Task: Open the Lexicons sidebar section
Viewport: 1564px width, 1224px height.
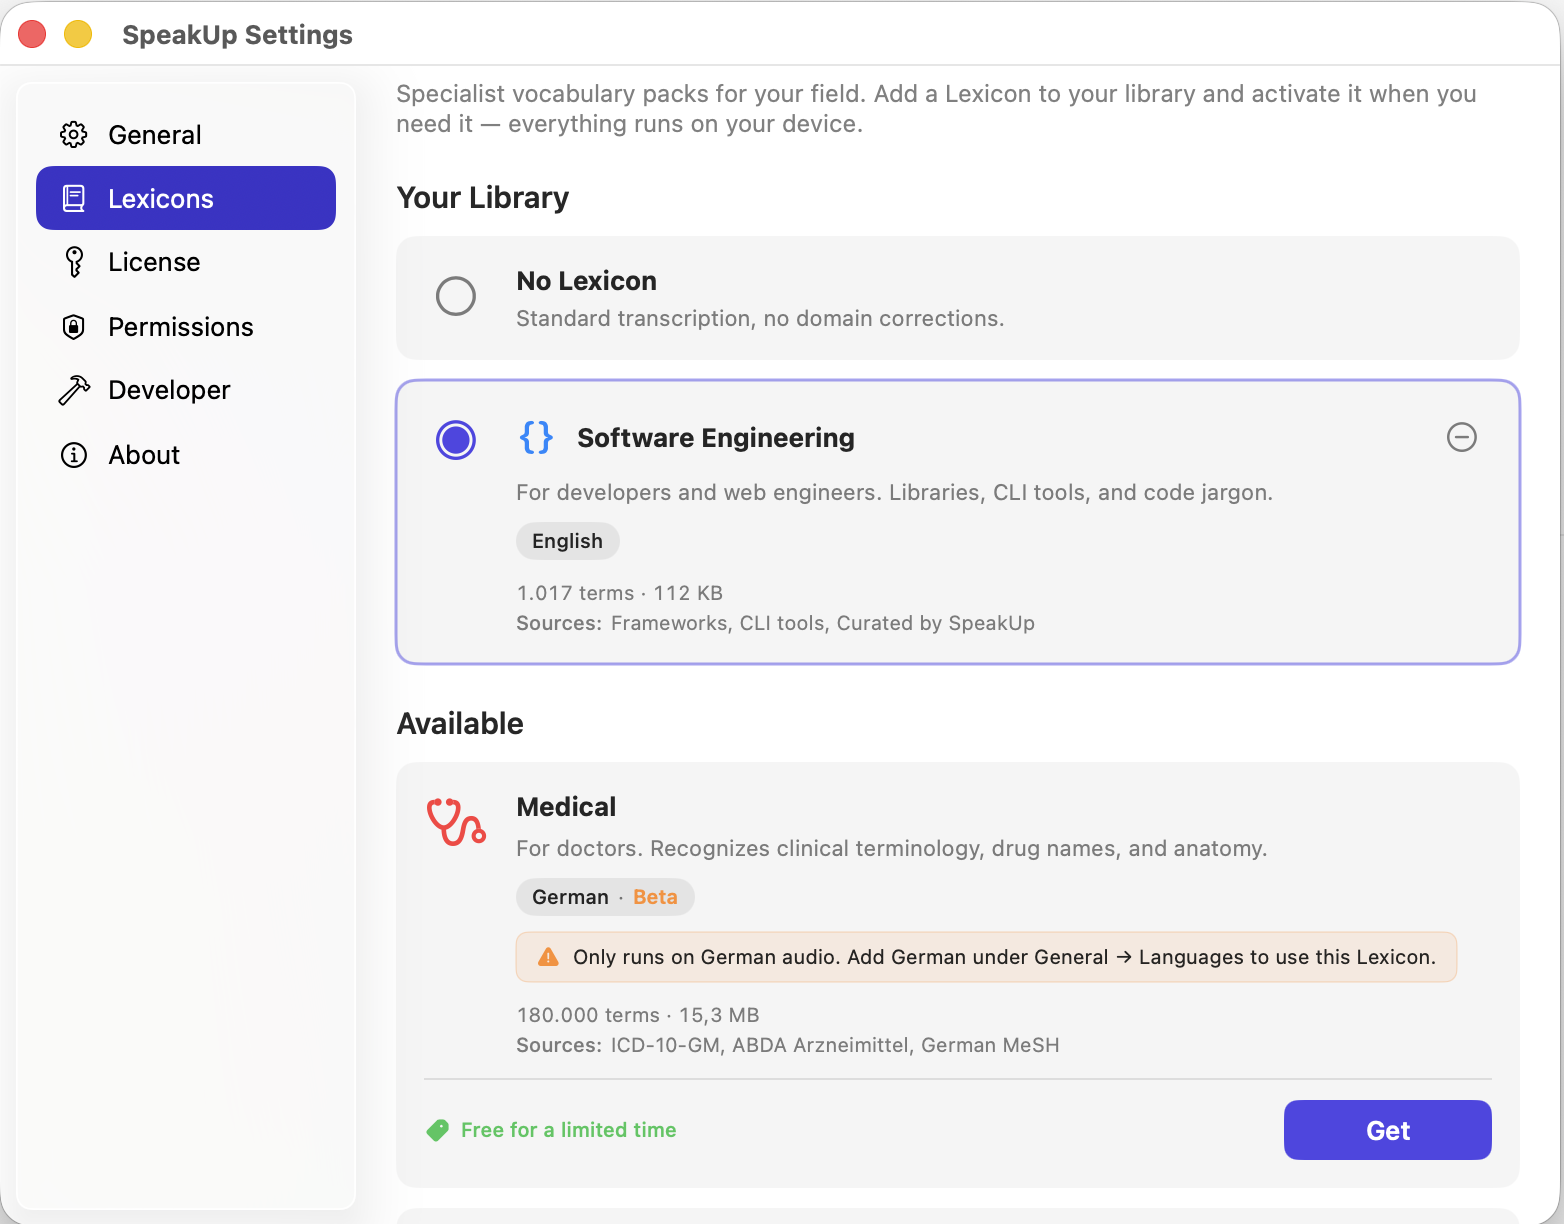Action: click(186, 198)
